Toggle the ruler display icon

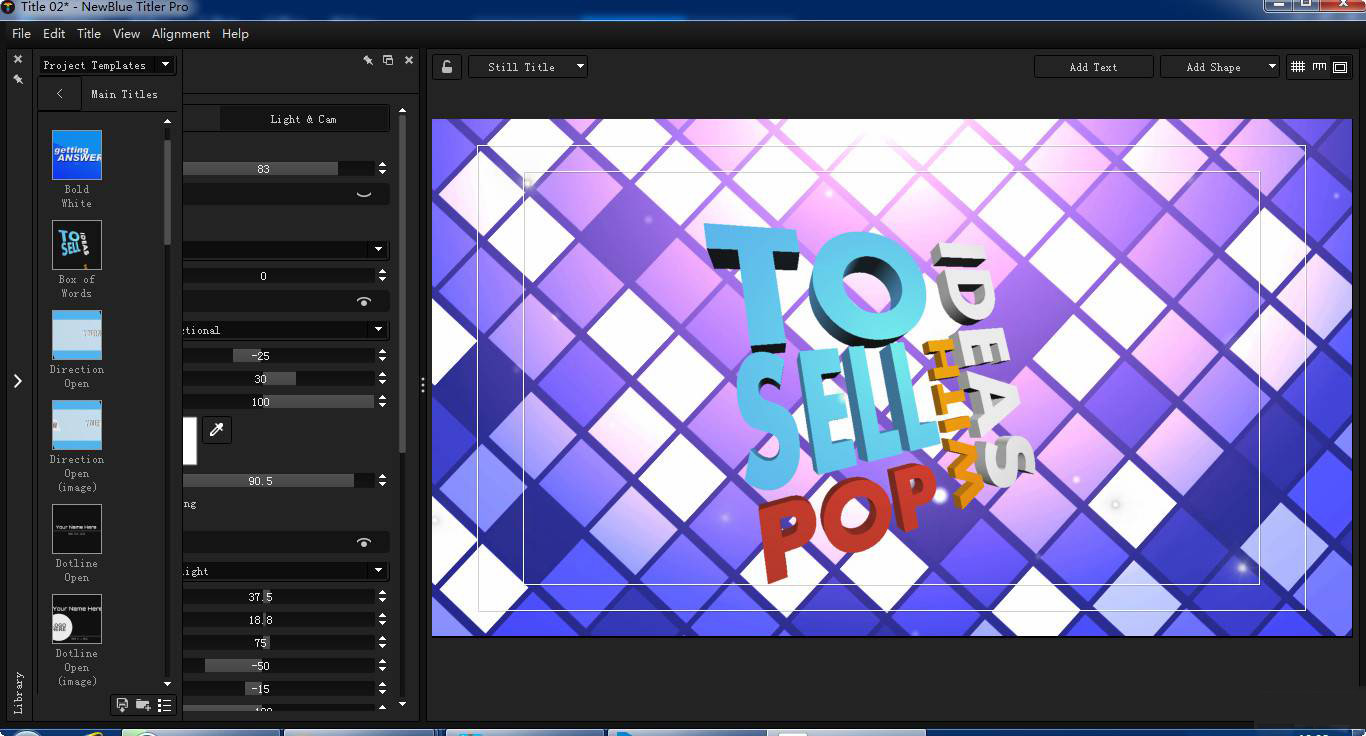pyautogui.click(x=1319, y=67)
